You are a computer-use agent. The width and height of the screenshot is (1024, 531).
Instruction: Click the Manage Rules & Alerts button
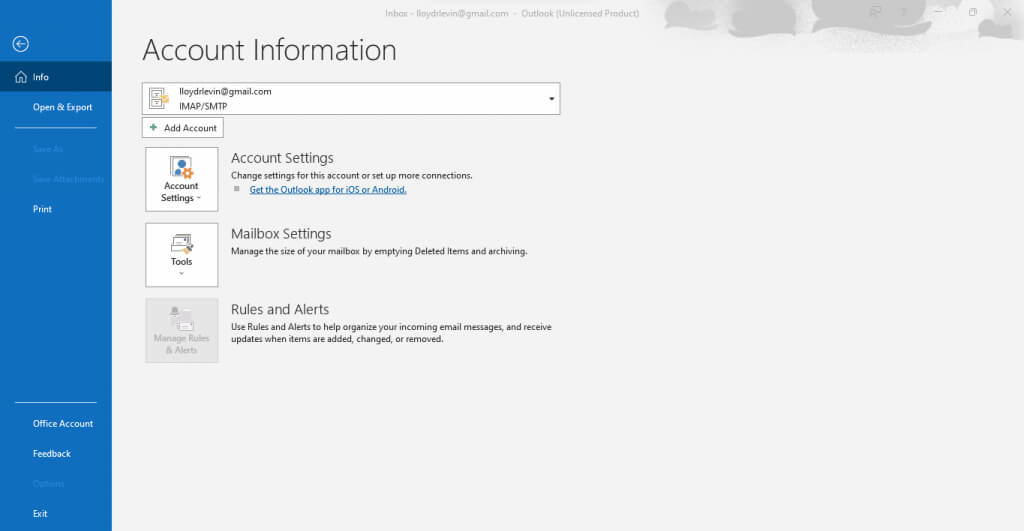(182, 330)
